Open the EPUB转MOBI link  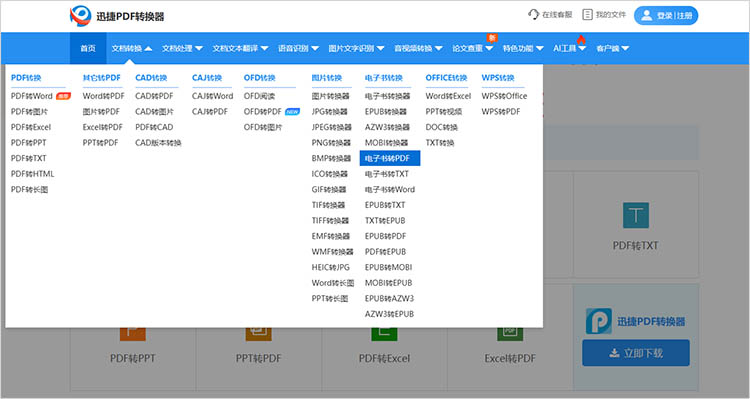388,267
